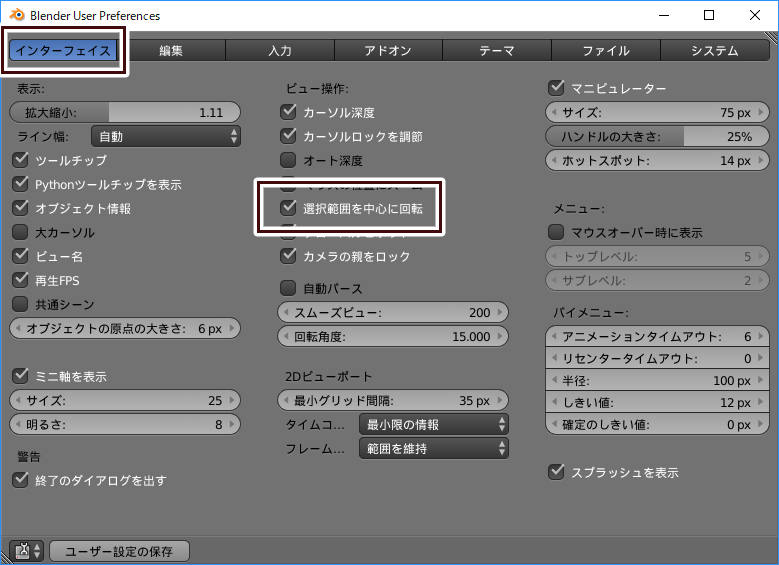Viewport: 779px width, 565px height.
Task: Decrease ホットスポット with left arrow
Action: point(554,161)
